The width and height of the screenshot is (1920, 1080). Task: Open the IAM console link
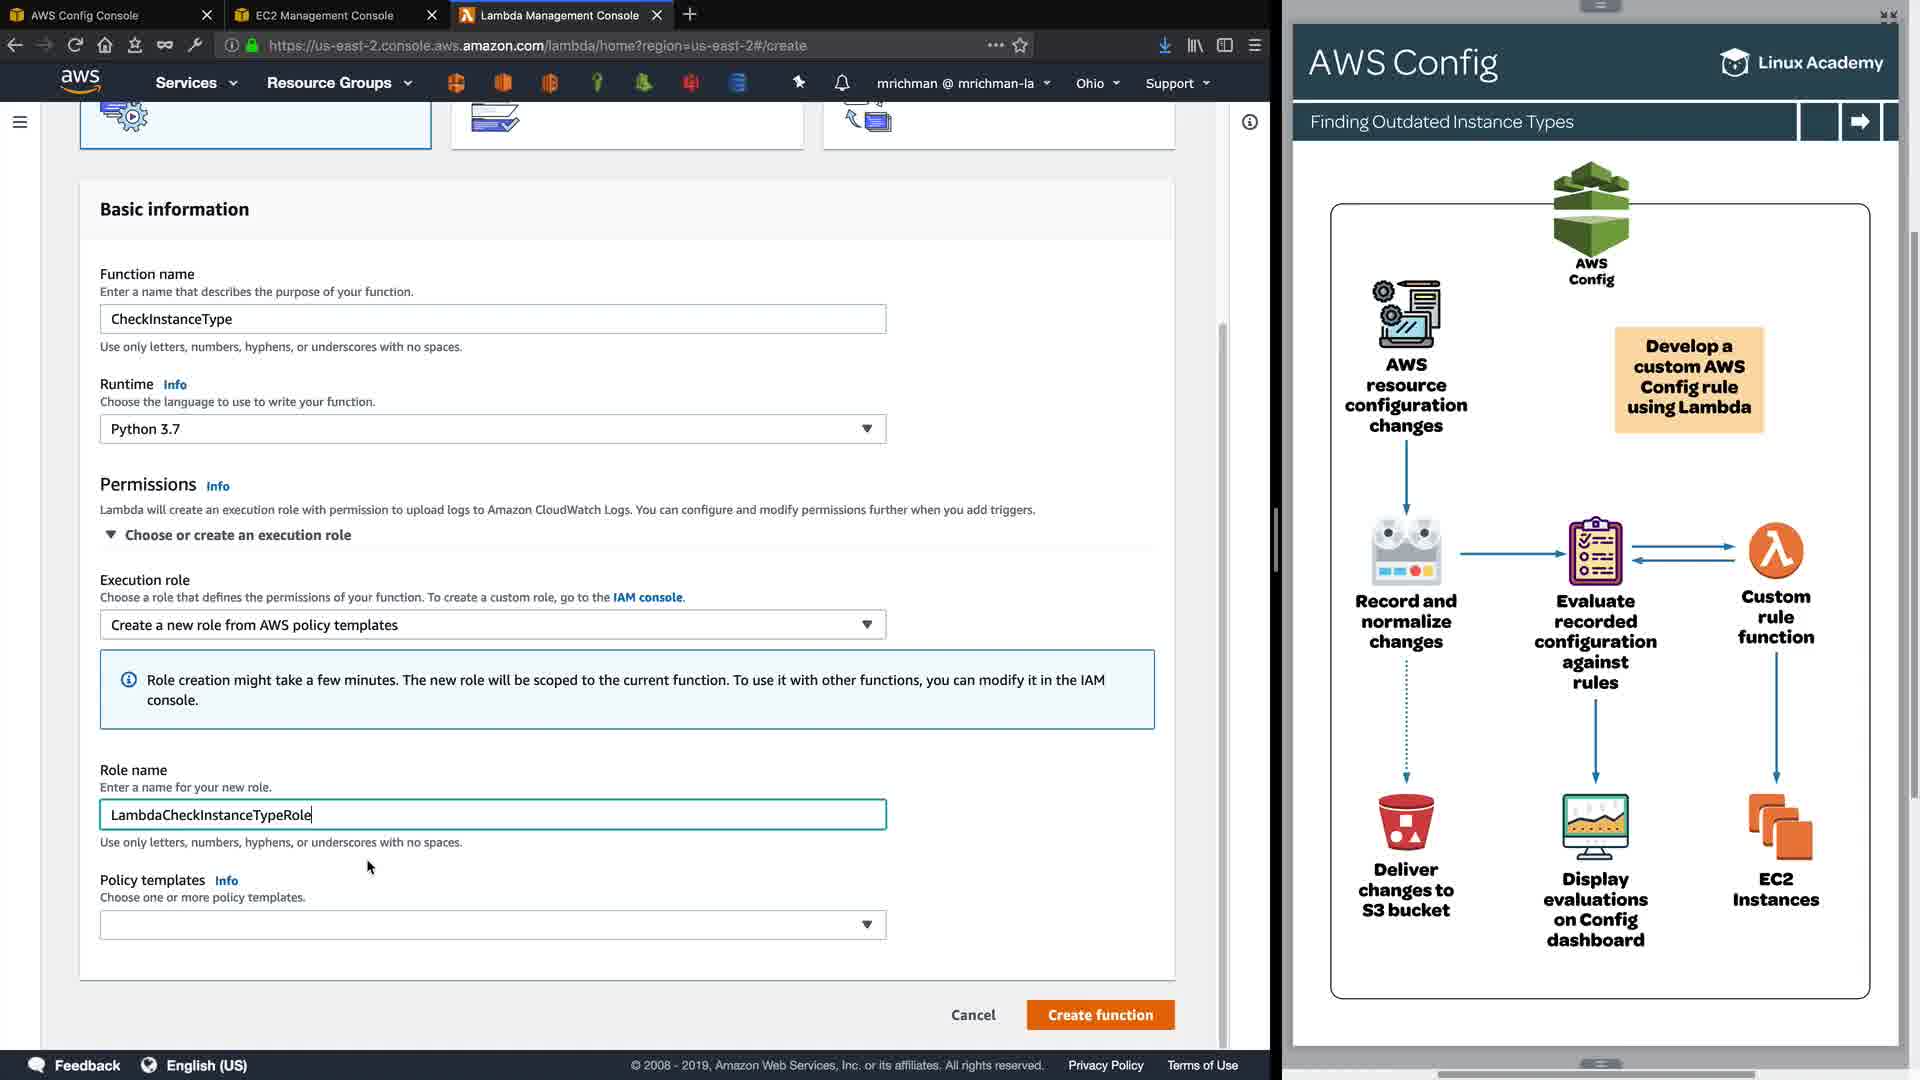click(x=647, y=598)
